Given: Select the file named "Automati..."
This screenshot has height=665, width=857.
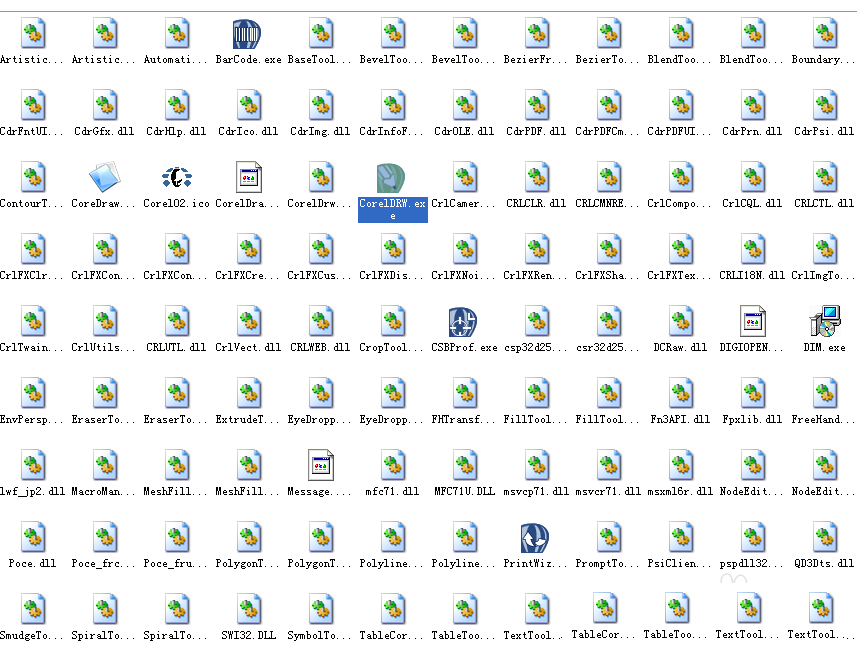Looking at the screenshot, I should pyautogui.click(x=175, y=60).
